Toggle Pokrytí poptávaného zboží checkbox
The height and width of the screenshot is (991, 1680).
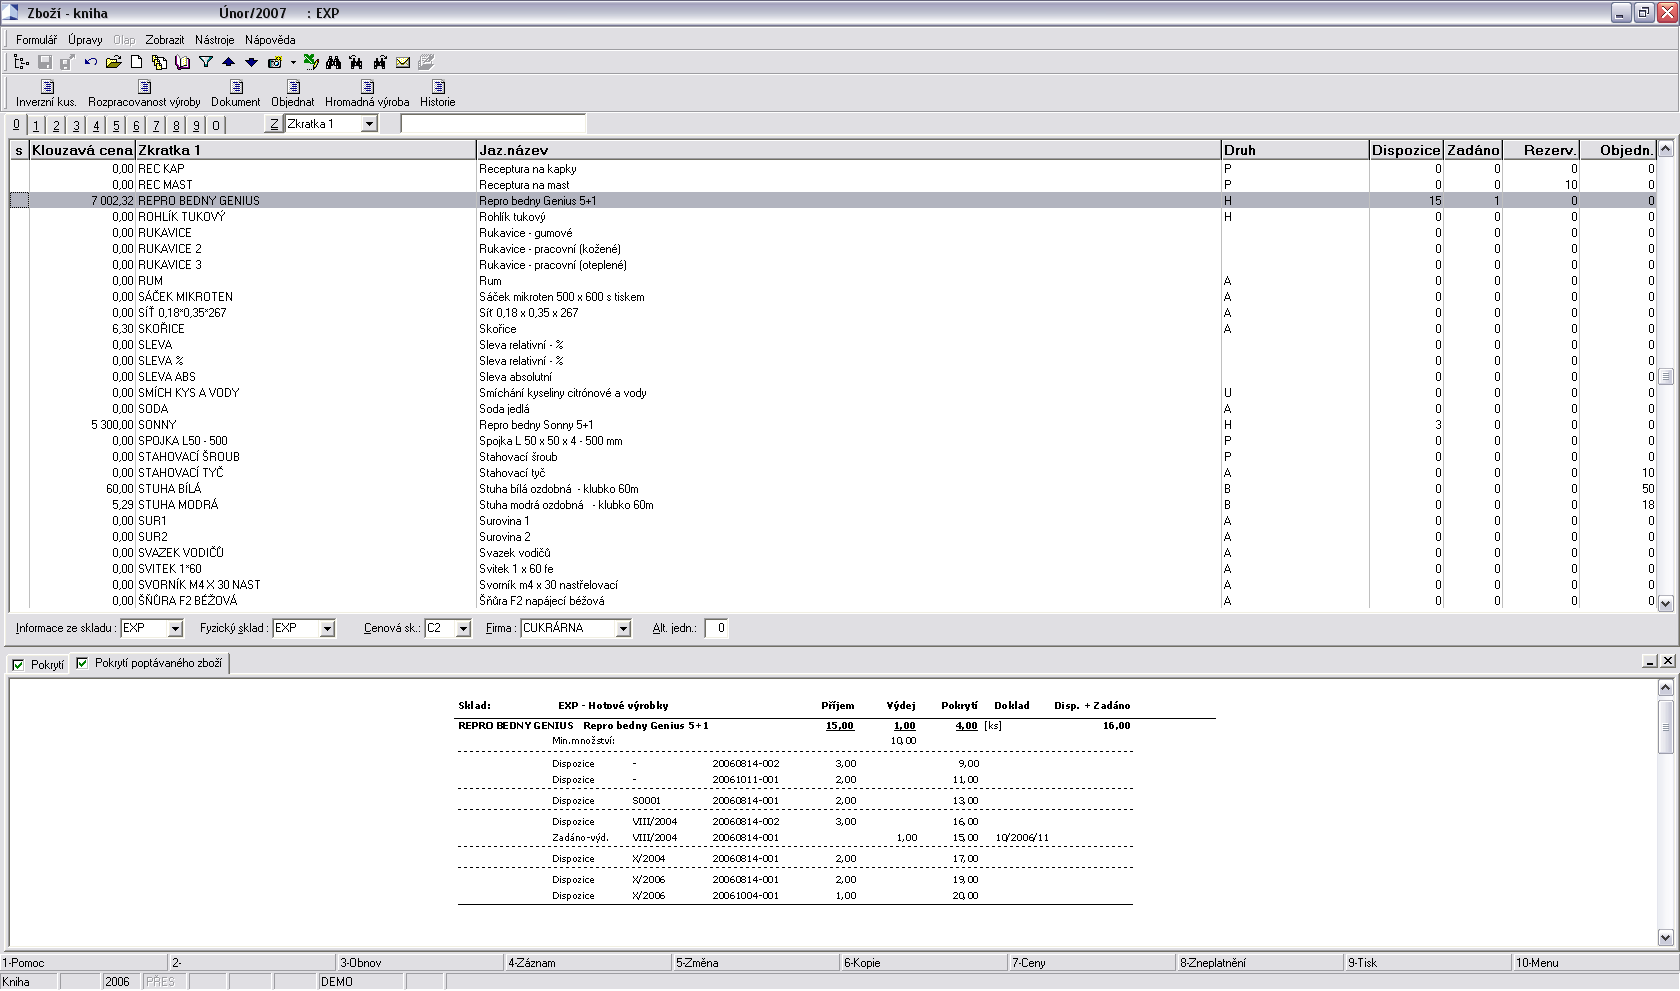click(82, 663)
